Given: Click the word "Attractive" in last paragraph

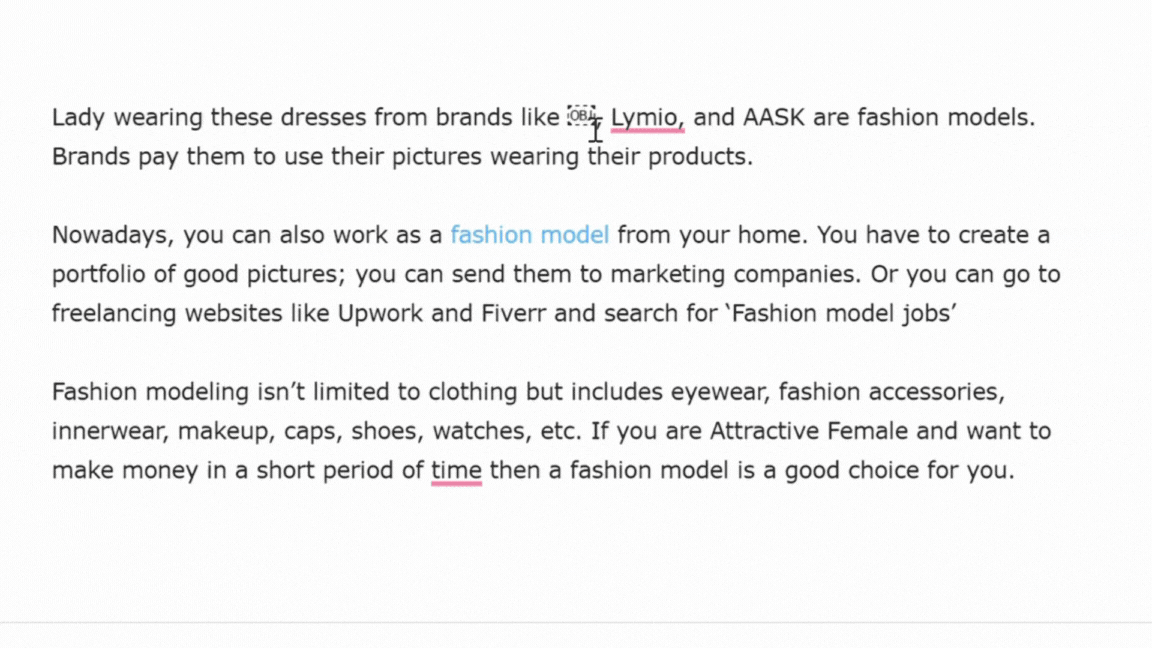Looking at the screenshot, I should 763,432.
